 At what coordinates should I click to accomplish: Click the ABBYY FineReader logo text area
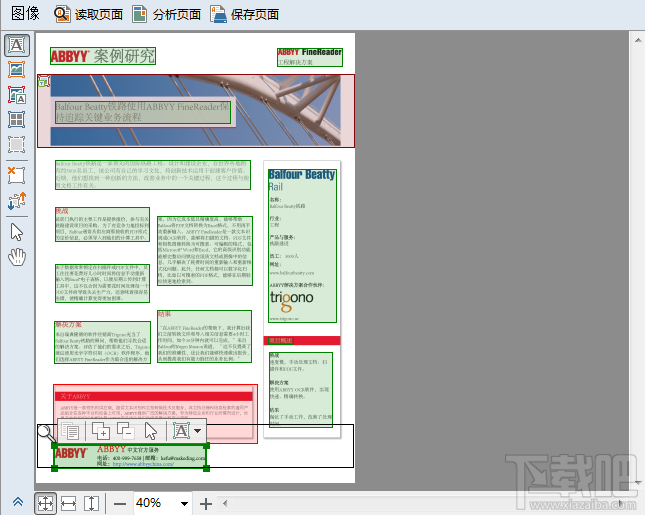click(310, 57)
